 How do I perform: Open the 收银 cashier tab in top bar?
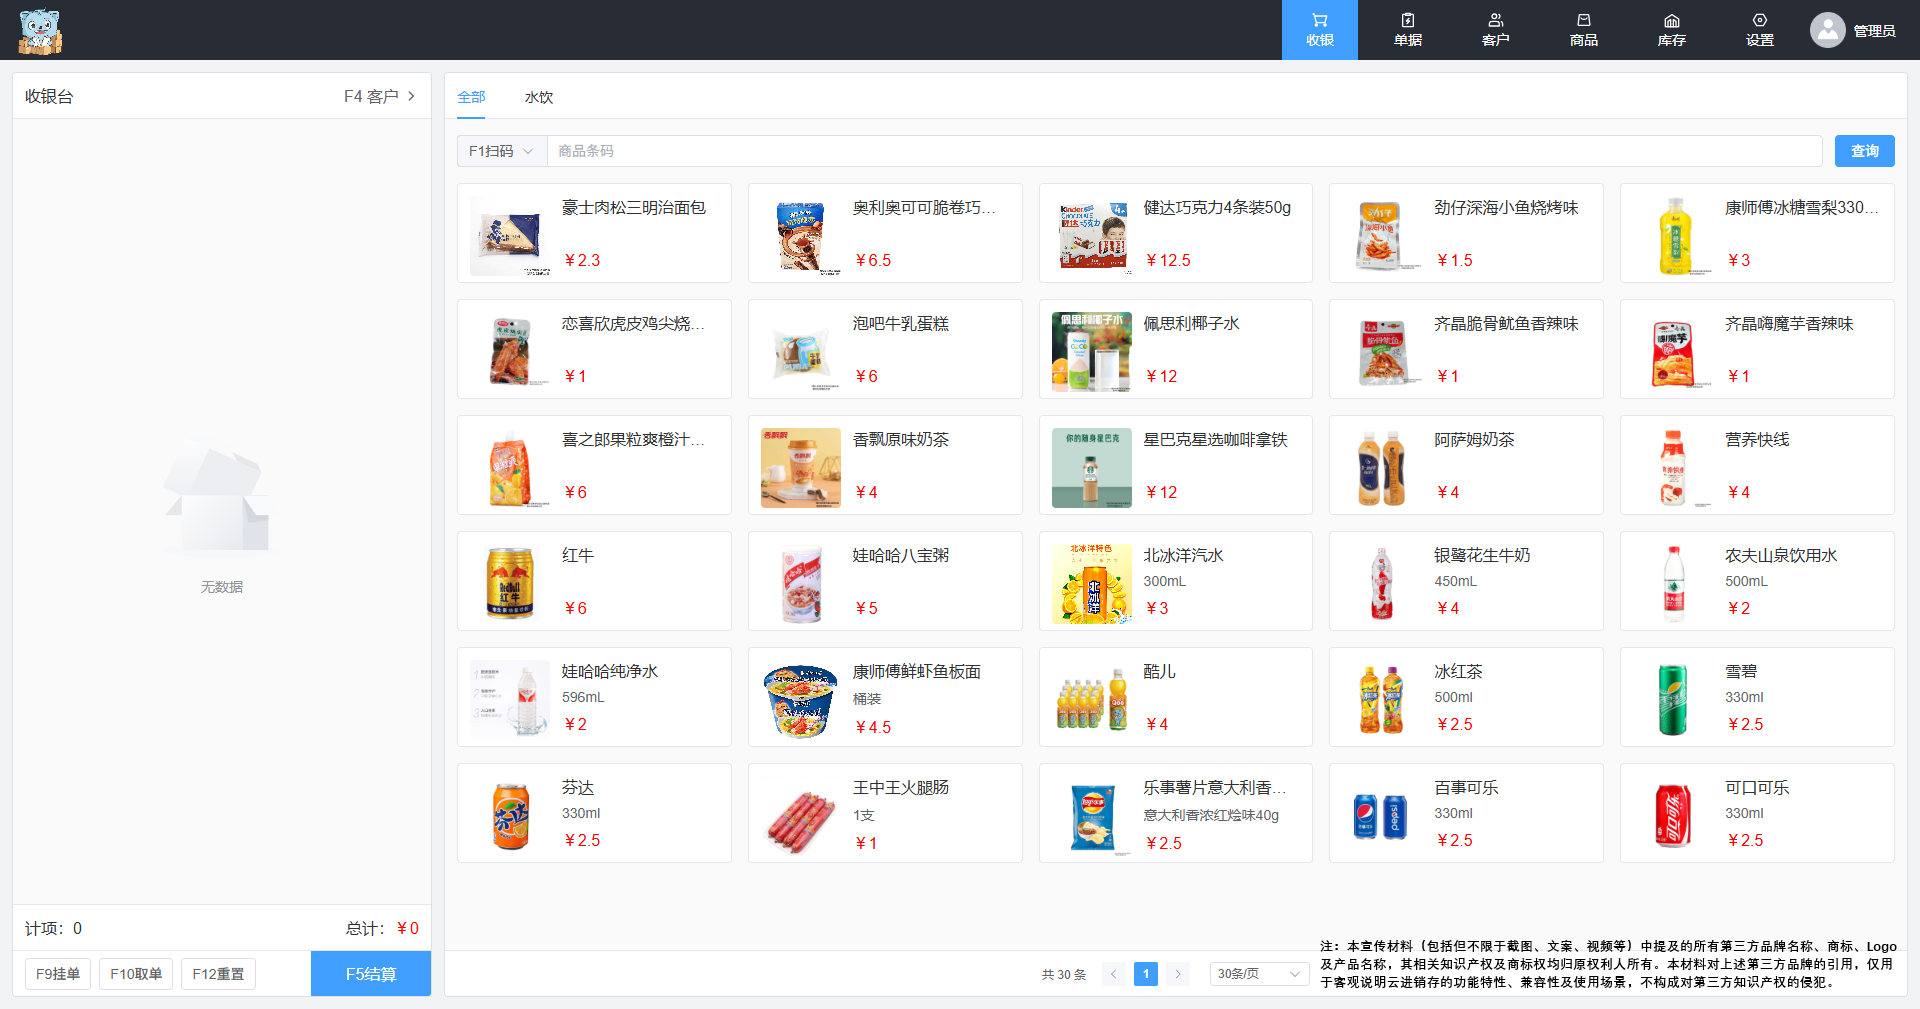point(1319,30)
